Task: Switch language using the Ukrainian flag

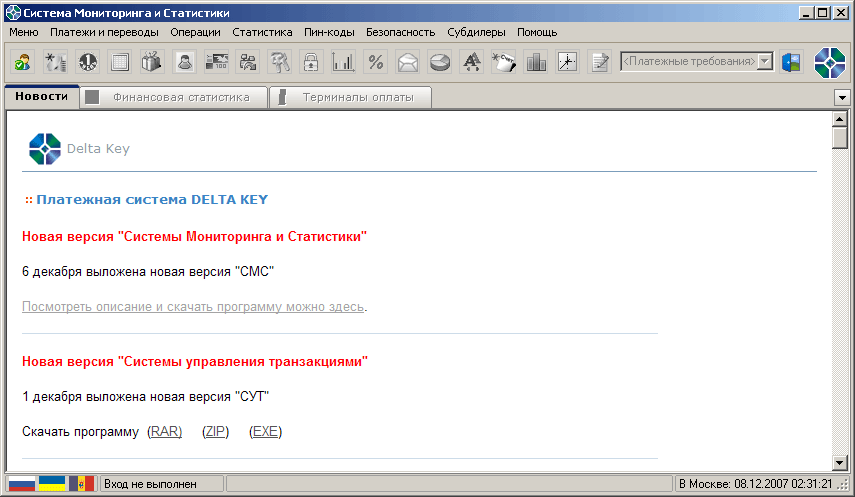Action: [52, 484]
